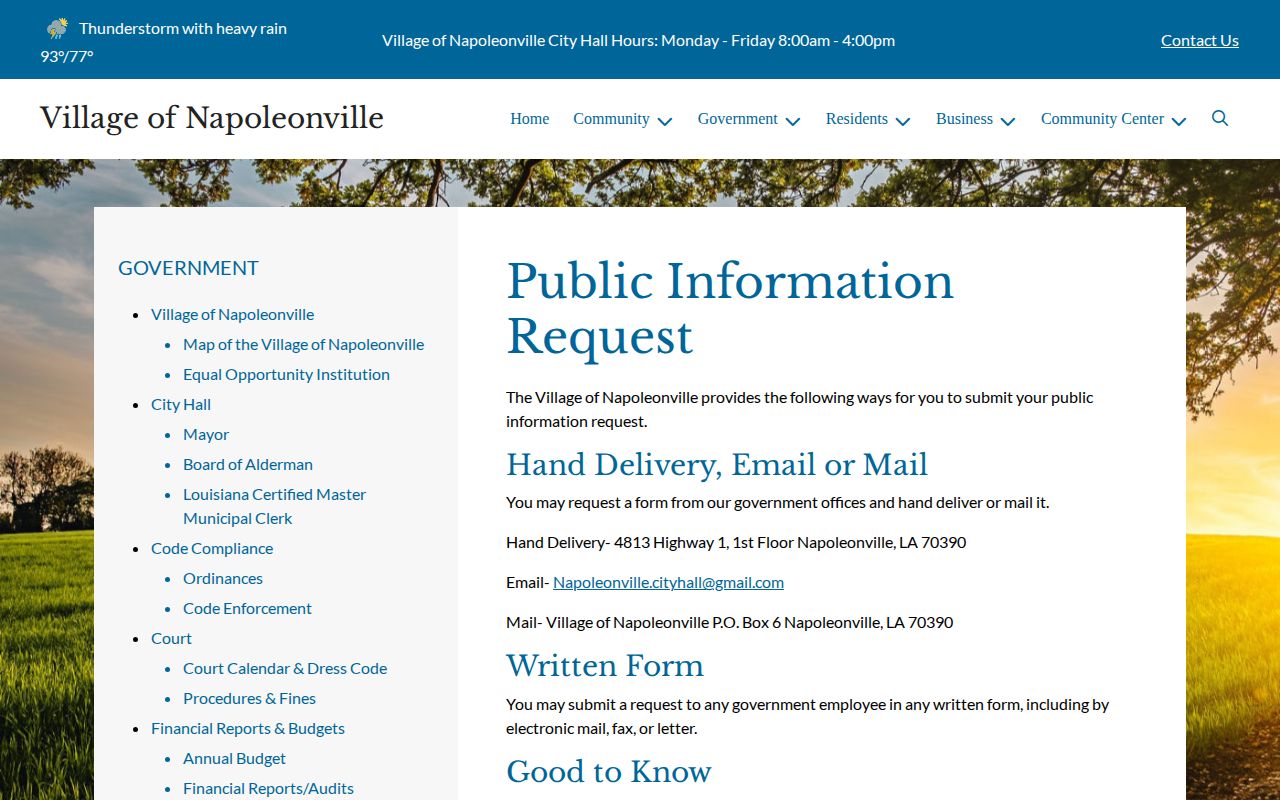Open the Business menu label

tap(964, 118)
